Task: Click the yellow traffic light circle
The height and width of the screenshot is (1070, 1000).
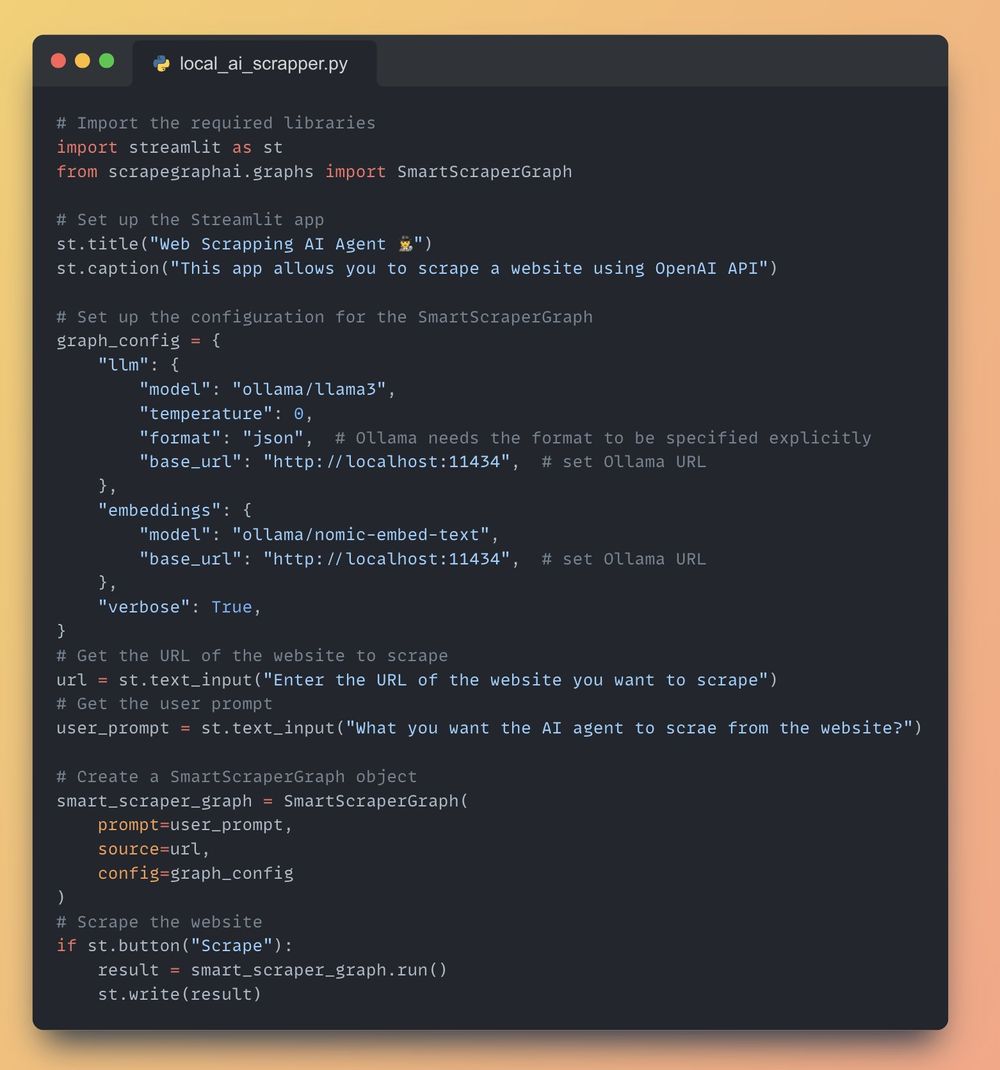Action: 84,60
